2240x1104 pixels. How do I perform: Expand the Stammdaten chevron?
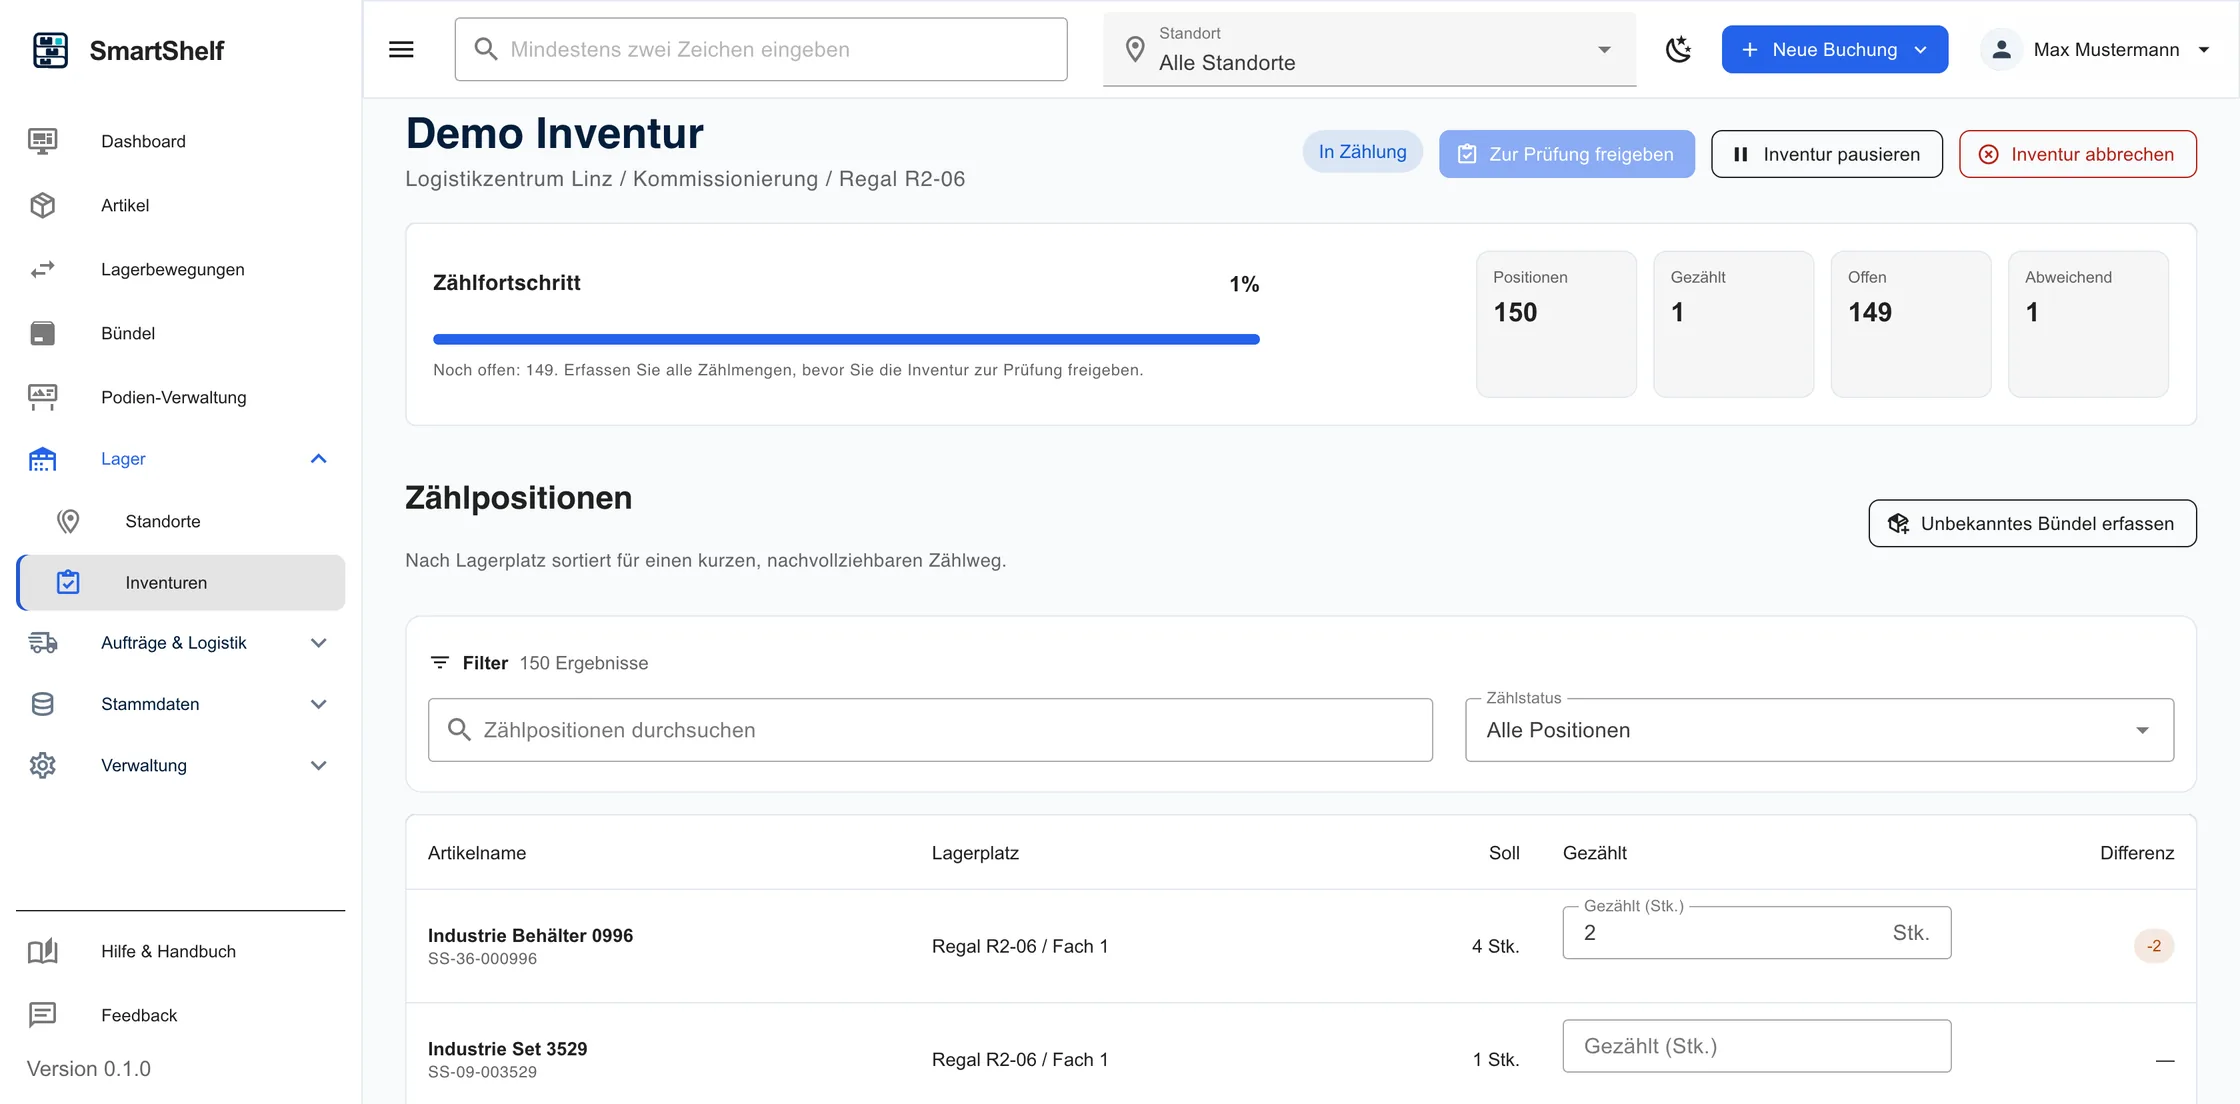(319, 704)
